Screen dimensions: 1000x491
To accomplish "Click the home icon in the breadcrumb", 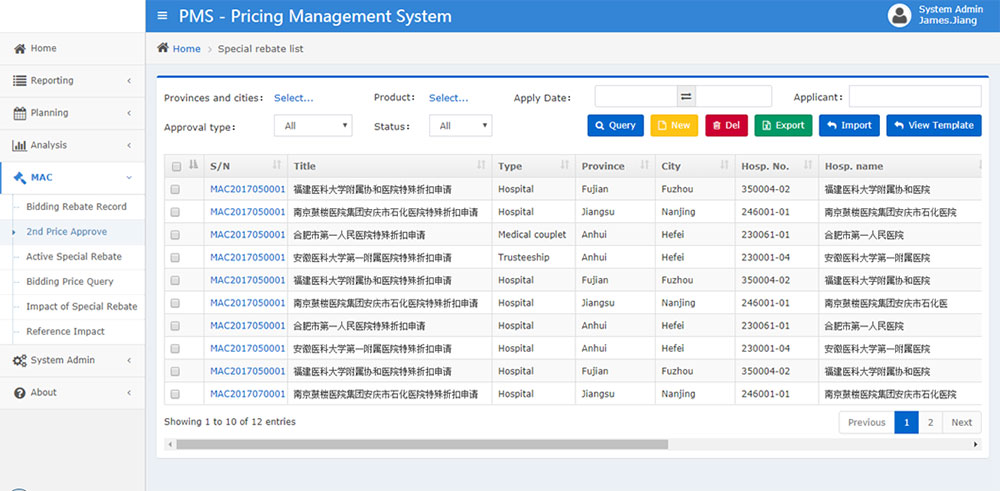I will click(163, 48).
